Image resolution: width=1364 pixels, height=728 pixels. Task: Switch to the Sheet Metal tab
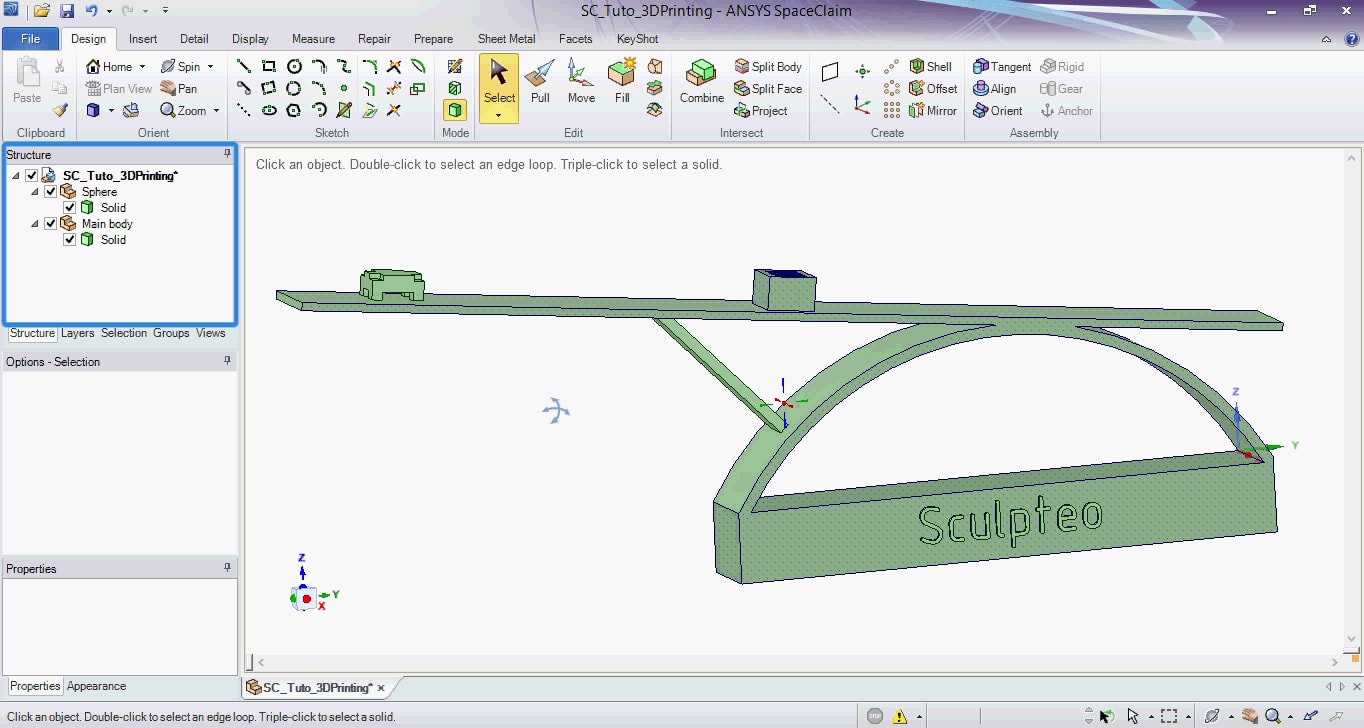[x=506, y=39]
